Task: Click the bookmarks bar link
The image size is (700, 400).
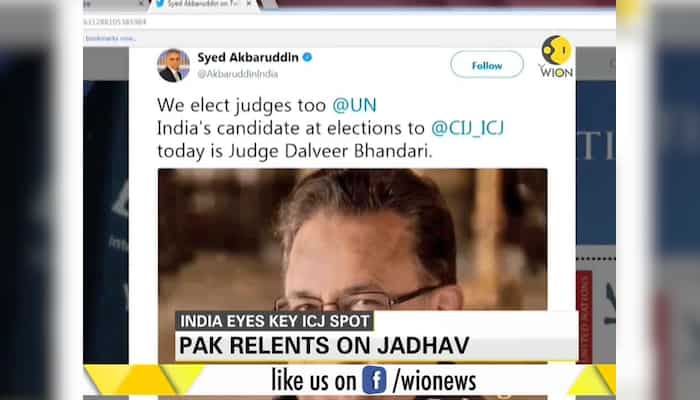Action: pos(110,38)
